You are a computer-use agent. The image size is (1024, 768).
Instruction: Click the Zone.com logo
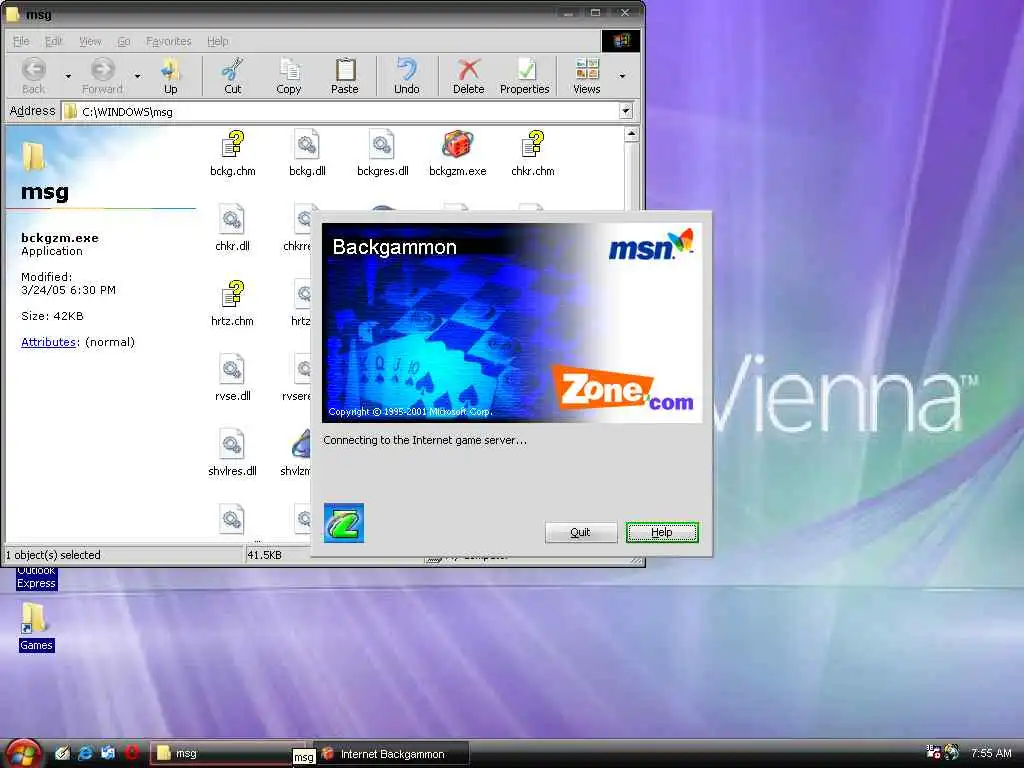point(625,388)
